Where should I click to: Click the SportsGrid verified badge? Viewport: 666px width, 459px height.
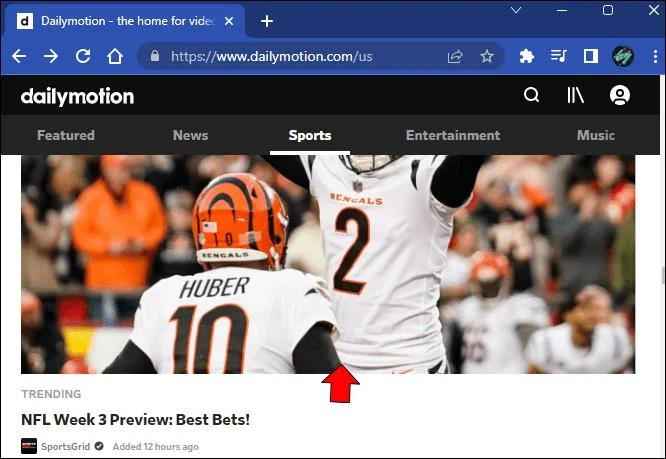(99, 446)
